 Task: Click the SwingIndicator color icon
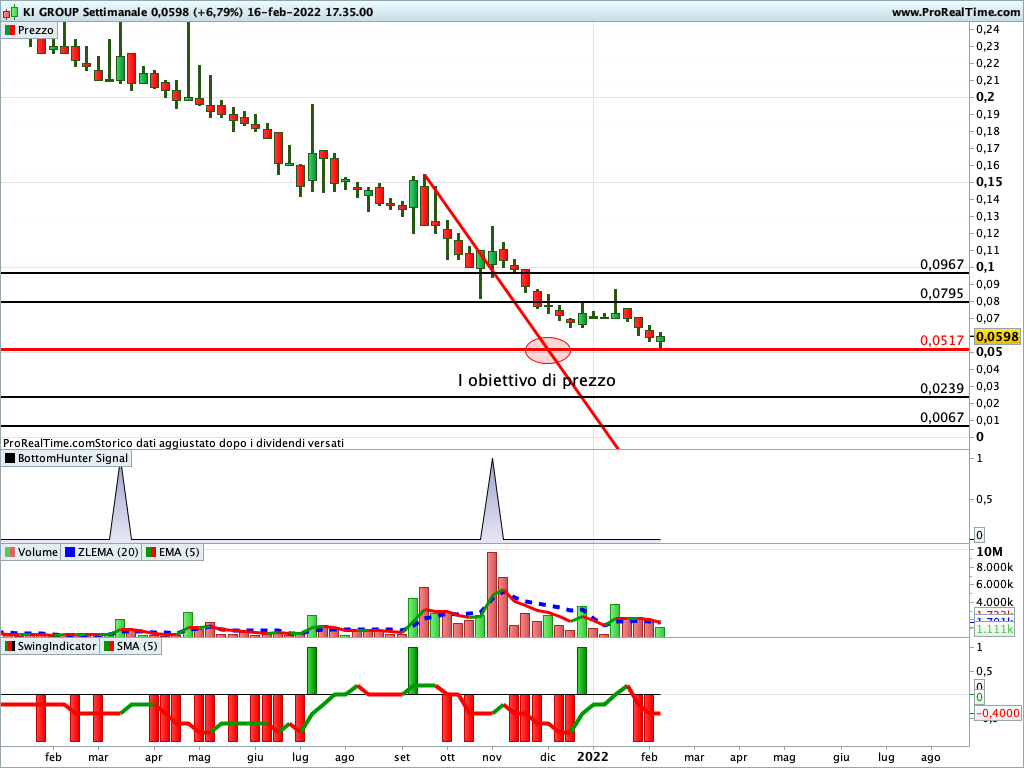pos(10,646)
